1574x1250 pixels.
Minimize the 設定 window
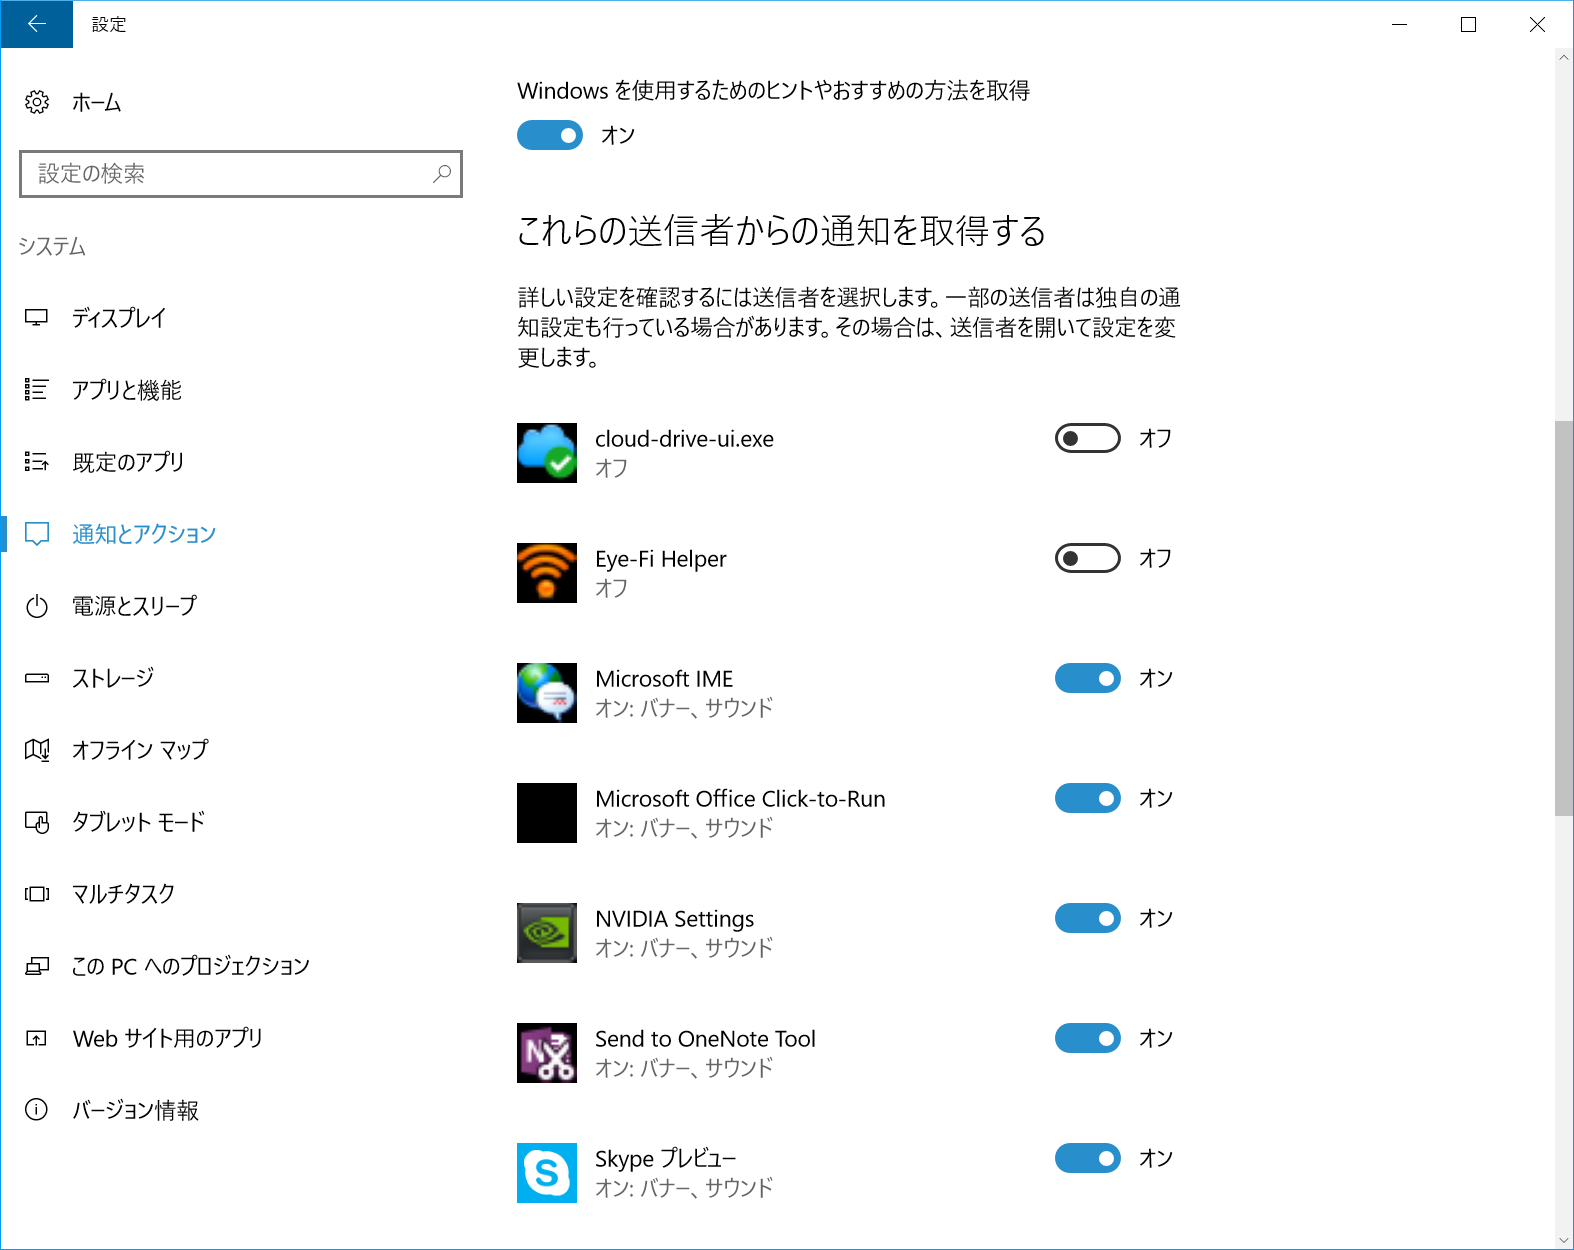[1399, 24]
